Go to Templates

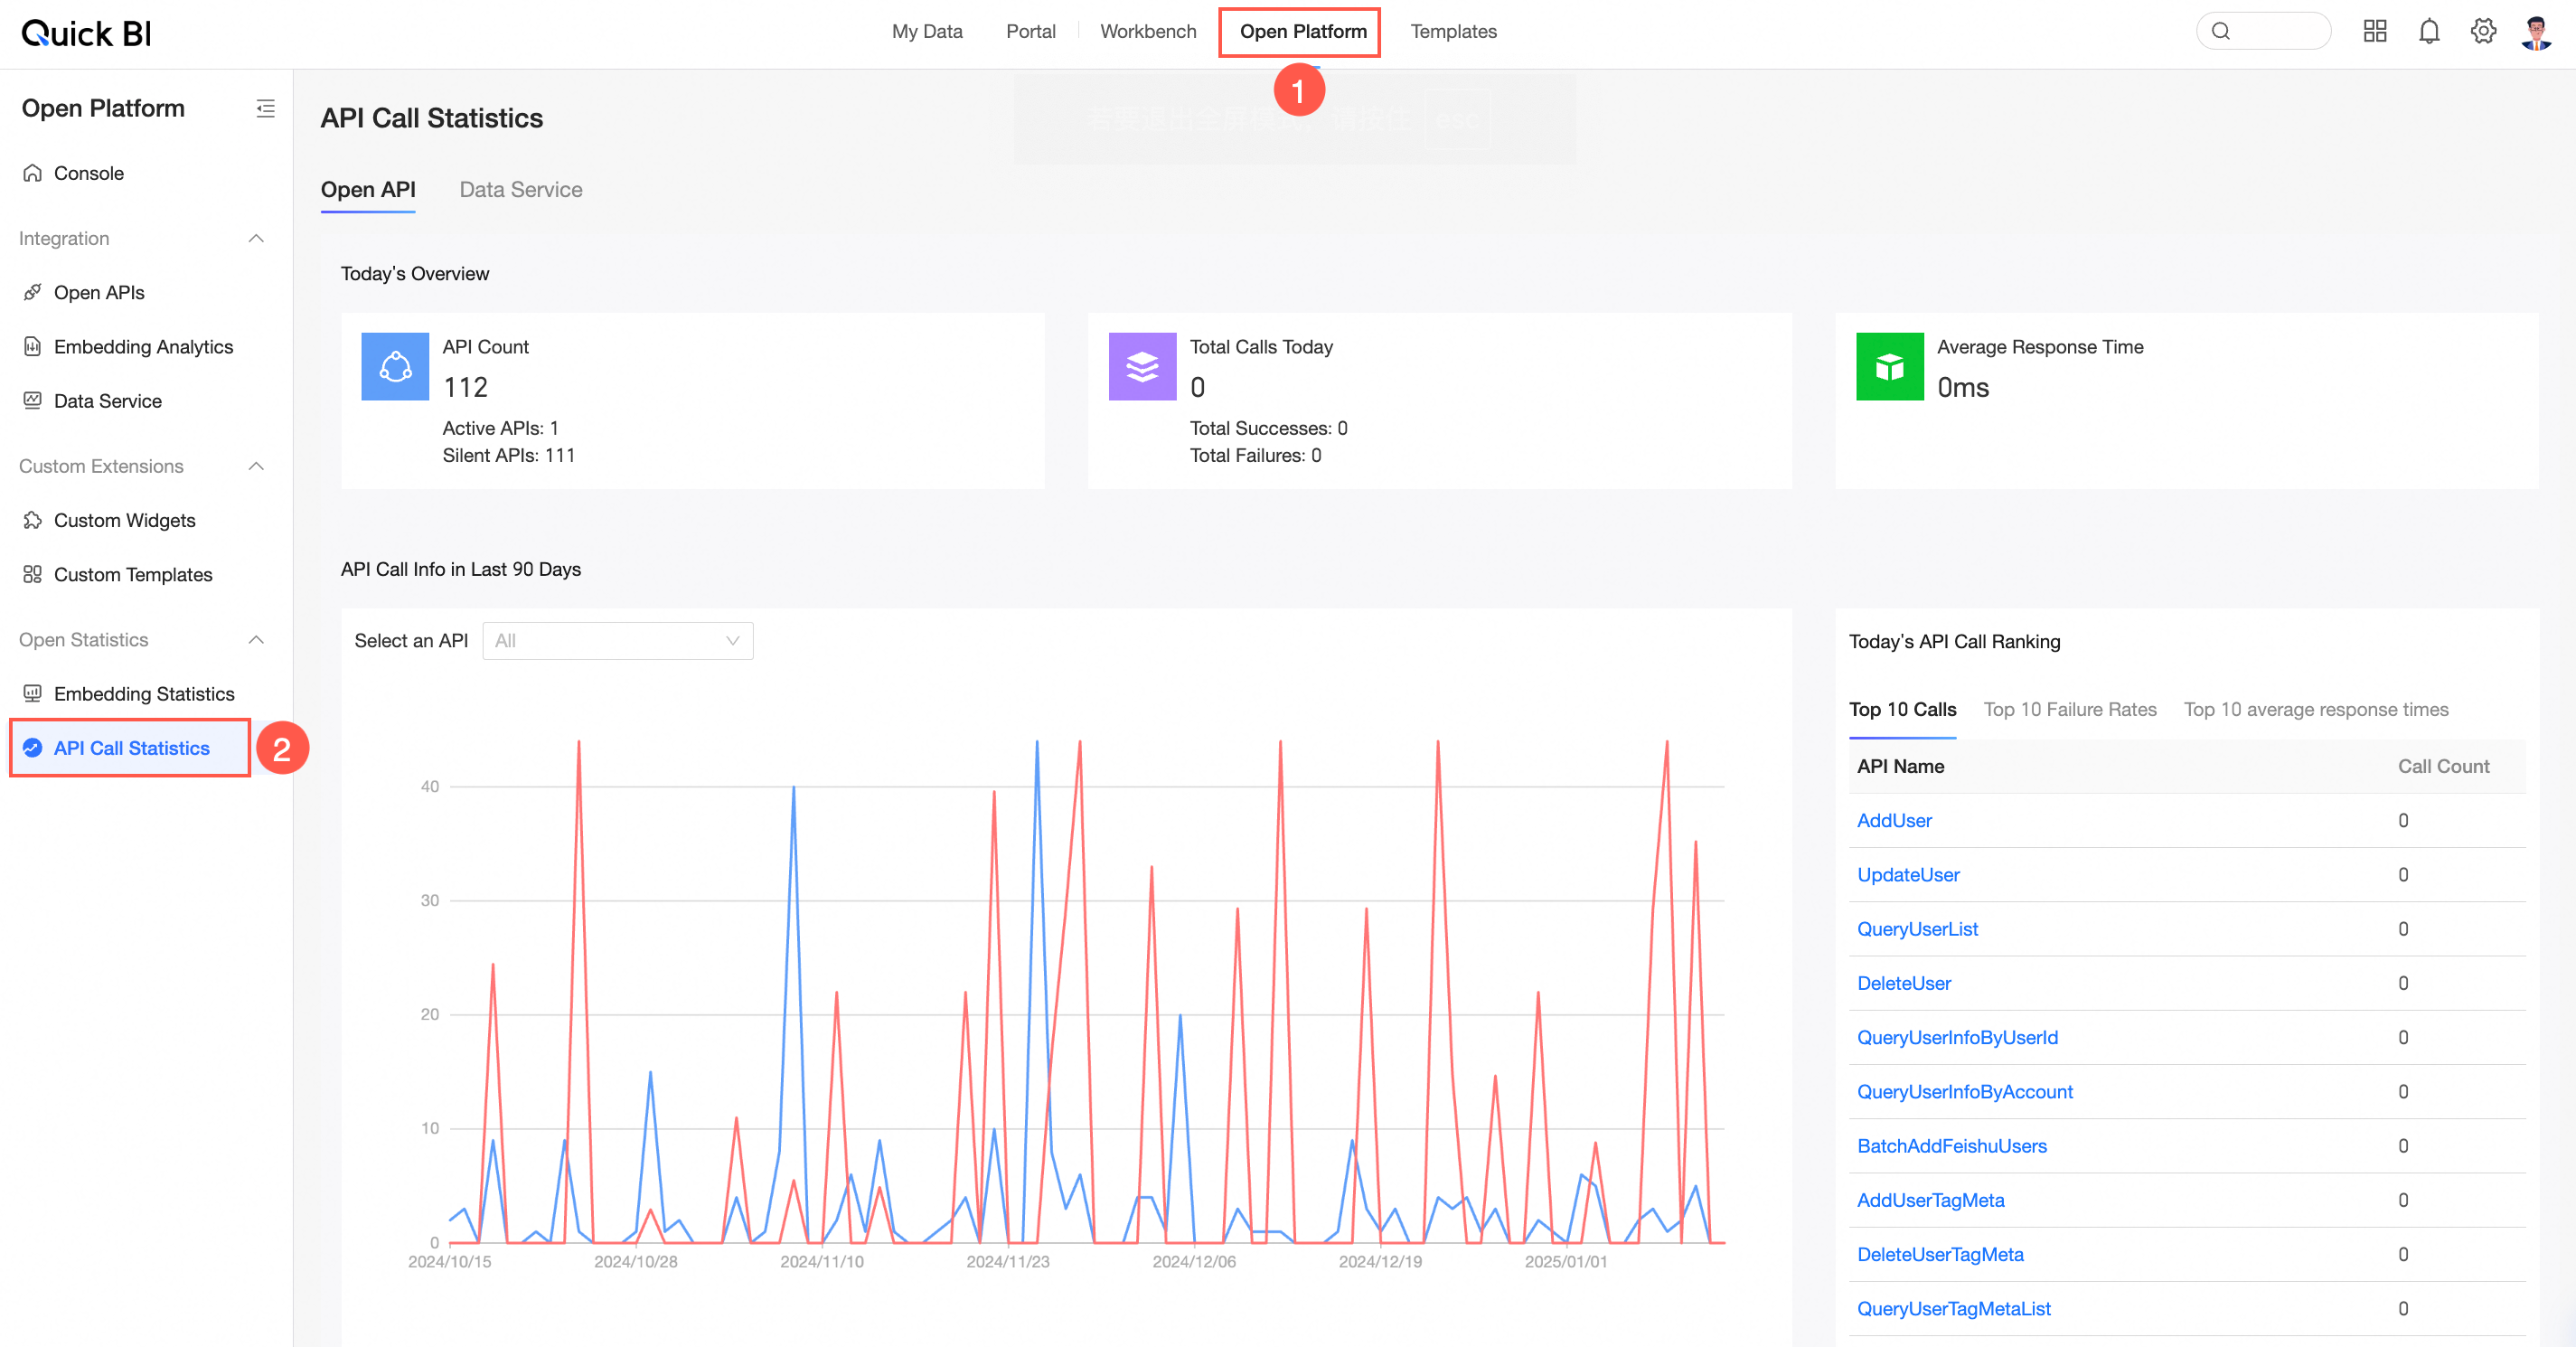1453,31
